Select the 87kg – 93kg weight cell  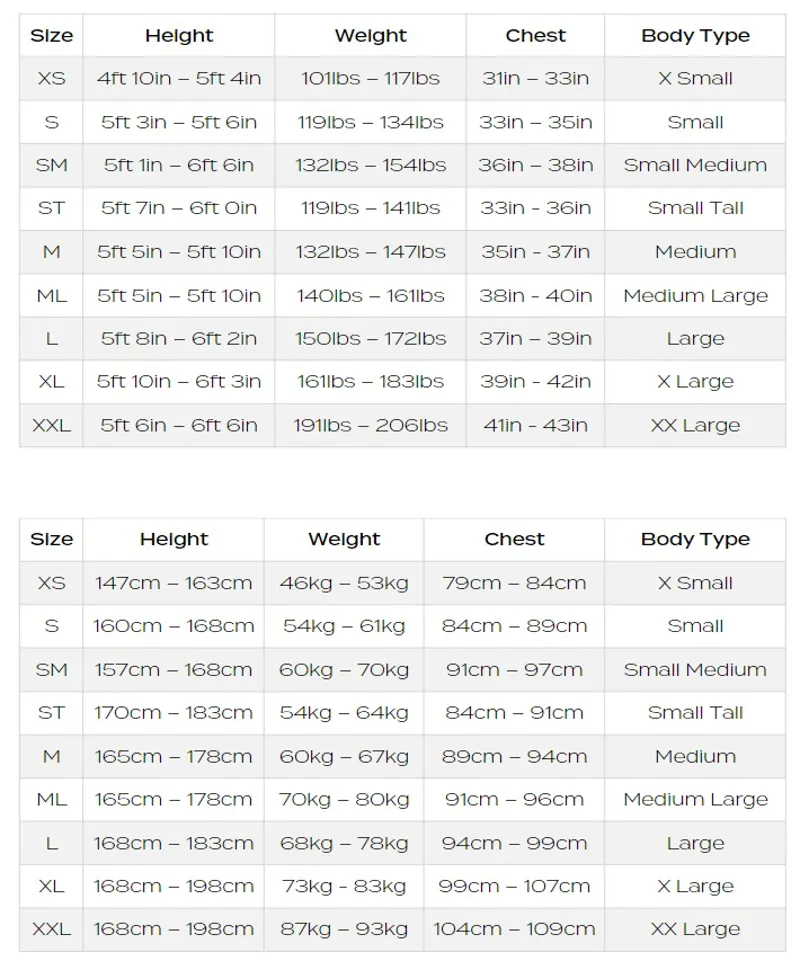point(344,929)
